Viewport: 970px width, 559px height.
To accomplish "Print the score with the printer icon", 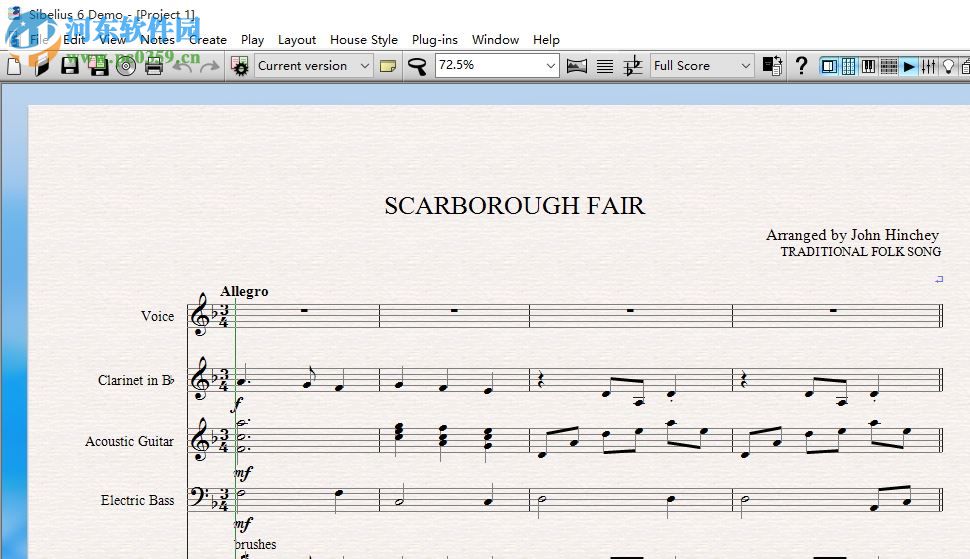I will pyautogui.click(x=154, y=66).
